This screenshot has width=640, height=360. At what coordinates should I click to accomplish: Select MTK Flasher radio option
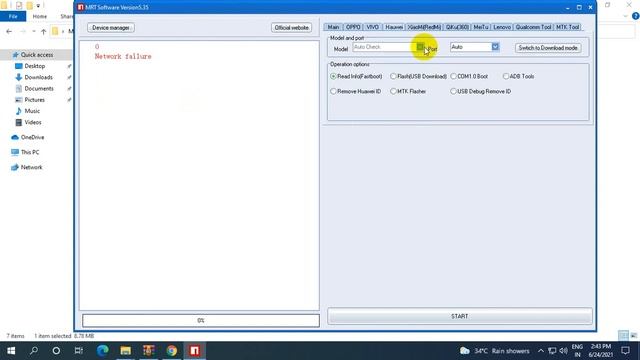coord(408,91)
